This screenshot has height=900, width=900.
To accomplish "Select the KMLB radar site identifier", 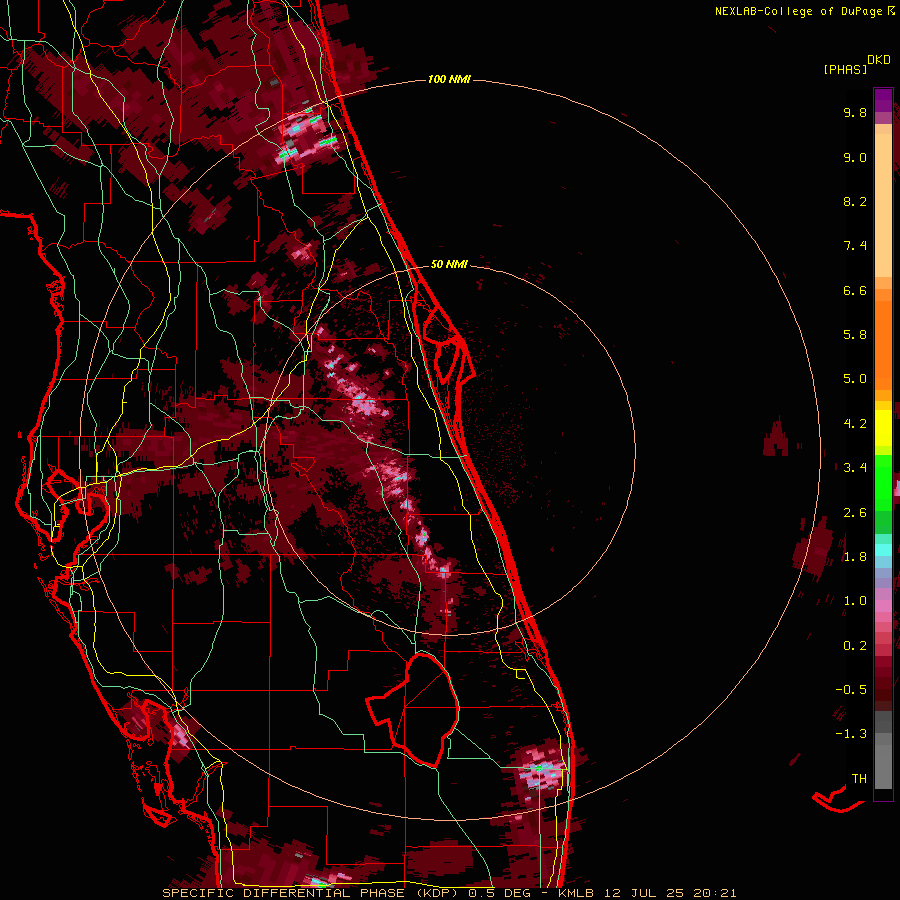I will pos(576,893).
